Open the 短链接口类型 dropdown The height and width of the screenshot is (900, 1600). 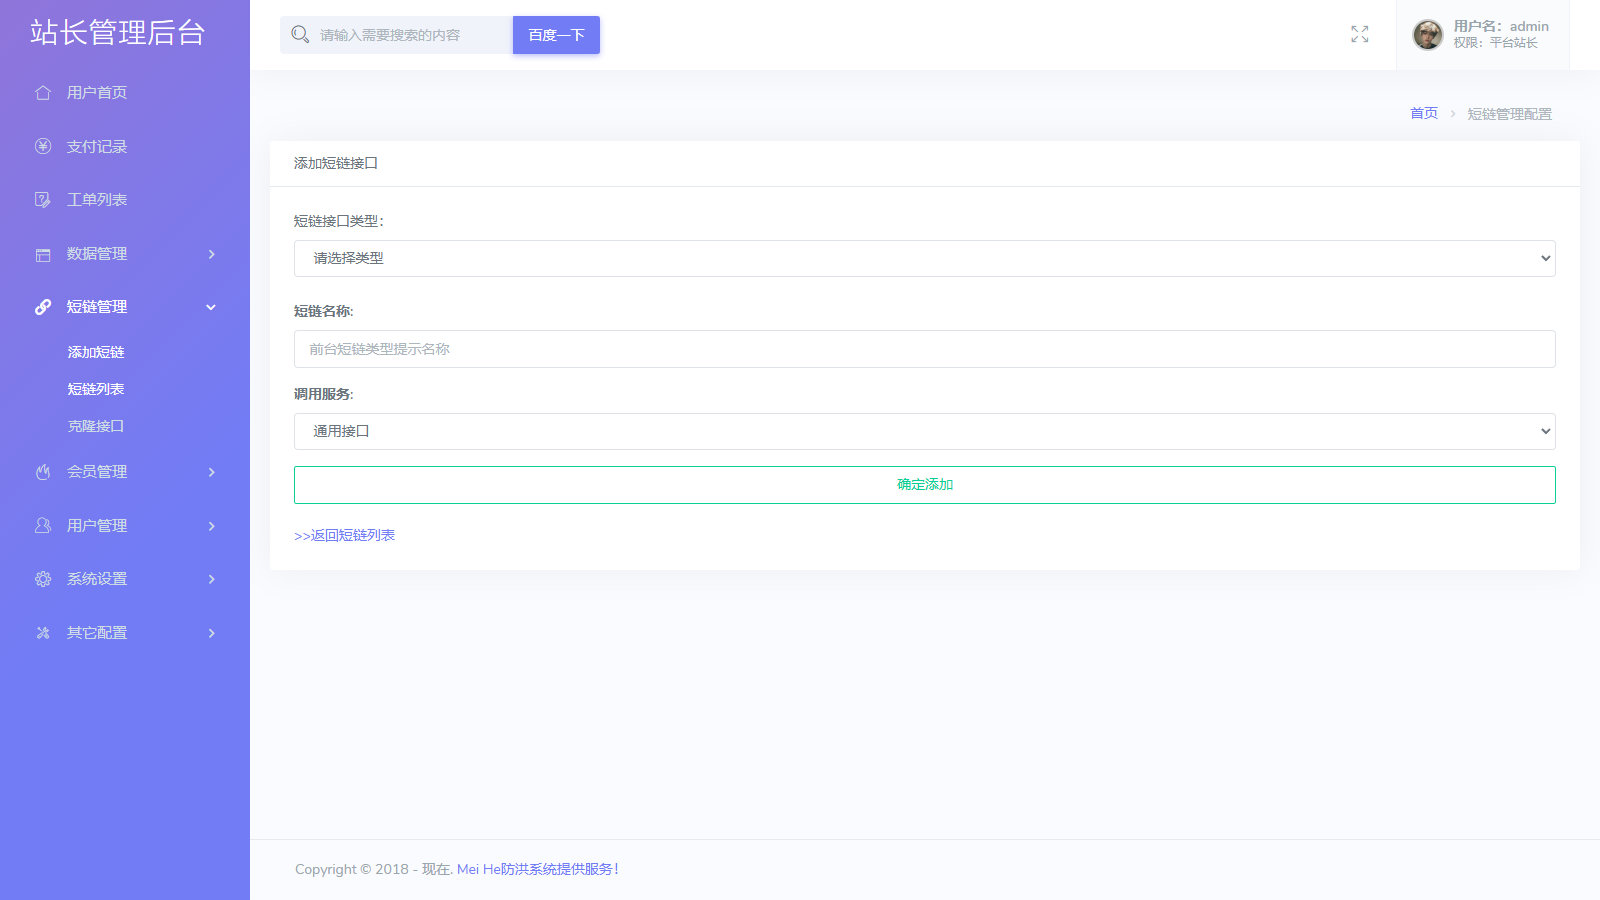pyautogui.click(x=925, y=259)
